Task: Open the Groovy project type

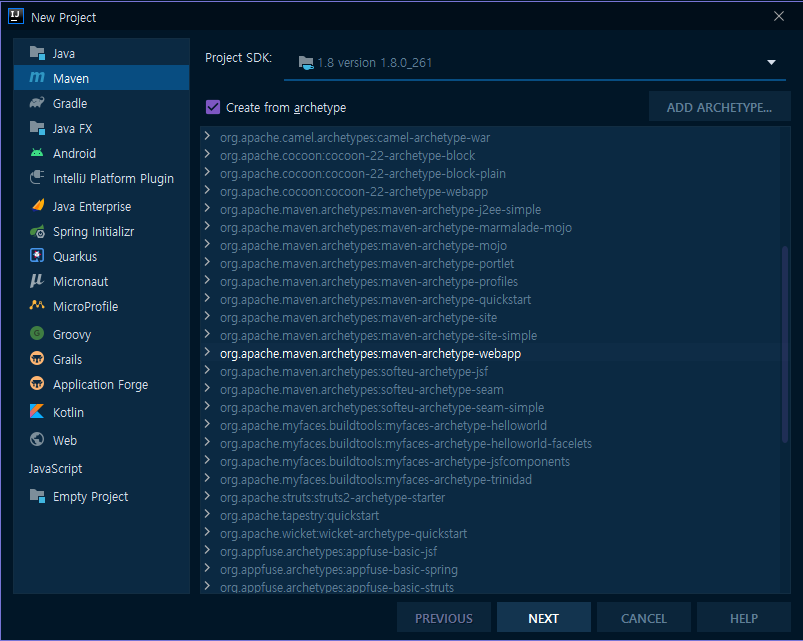Action: pyautogui.click(x=38, y=333)
